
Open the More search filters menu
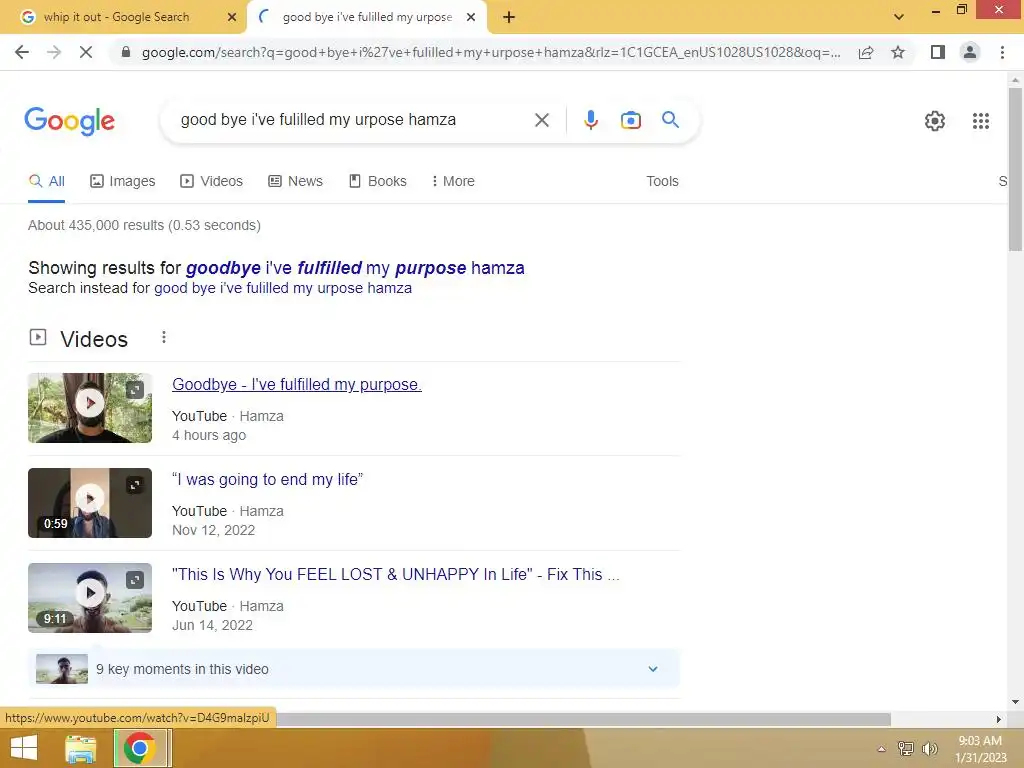(x=453, y=181)
